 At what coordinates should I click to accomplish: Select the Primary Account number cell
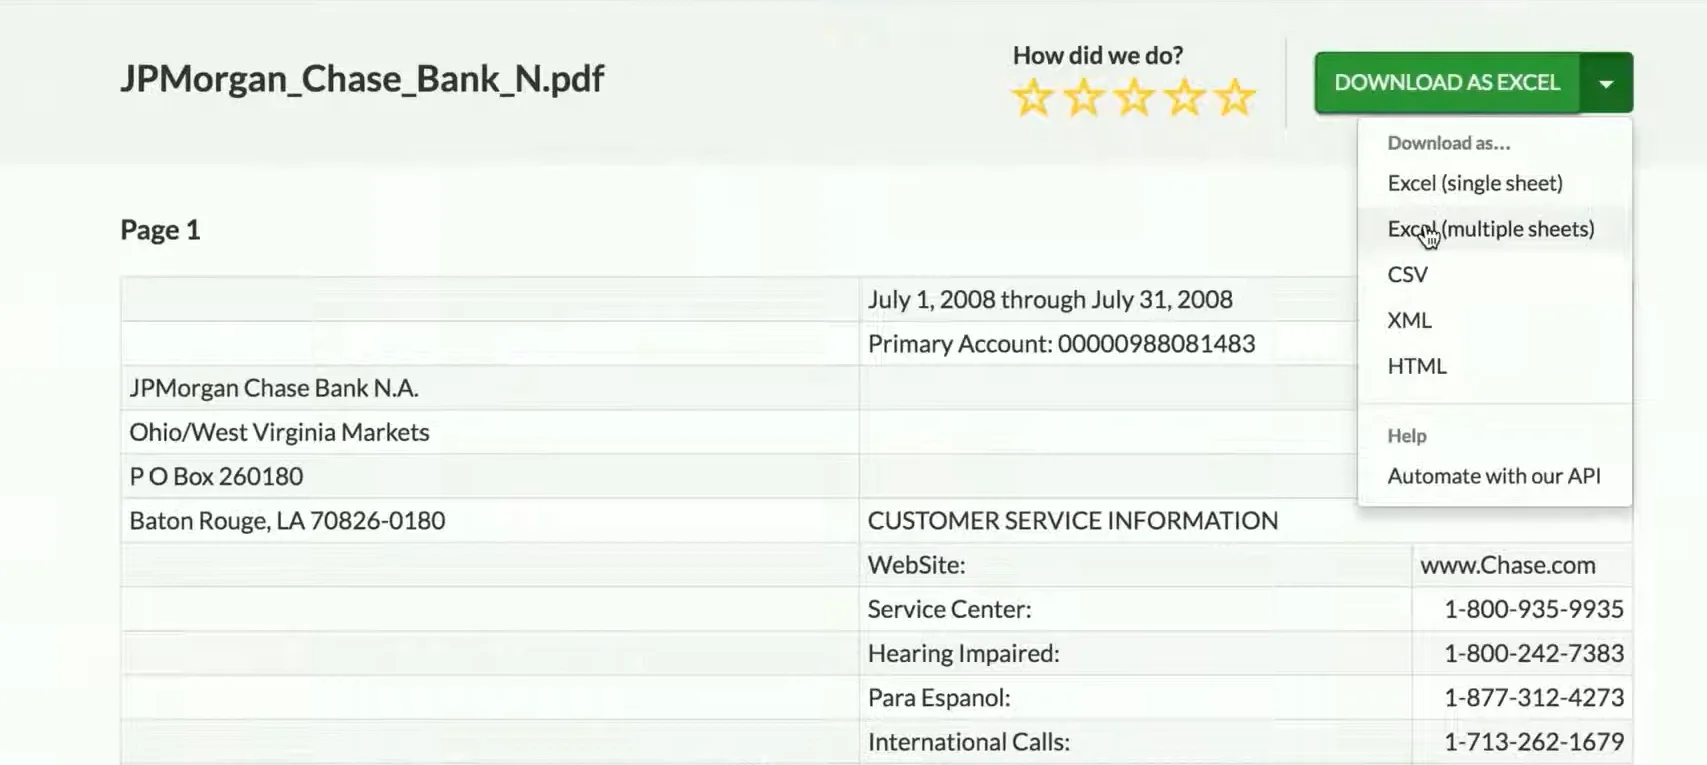pos(1061,344)
